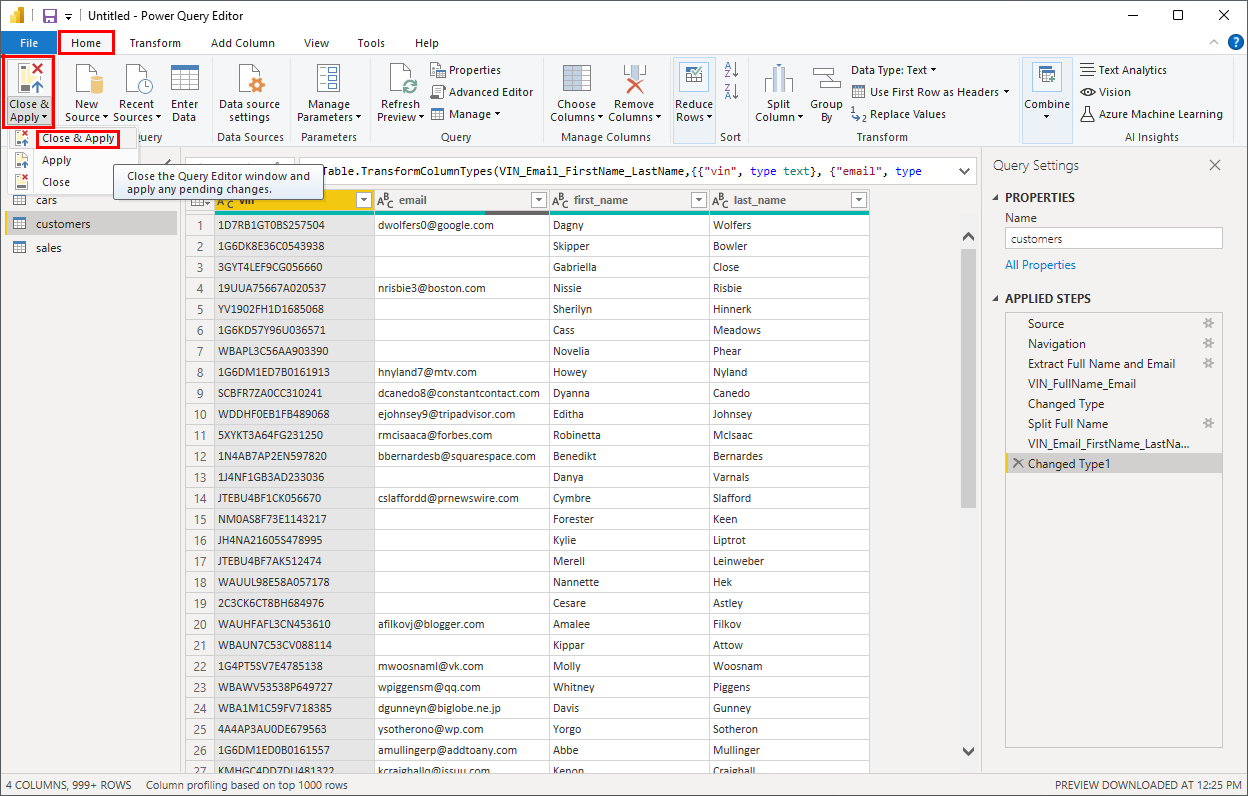Sort ascending with the A-Z icon
1248x796 pixels.
pyautogui.click(x=731, y=69)
